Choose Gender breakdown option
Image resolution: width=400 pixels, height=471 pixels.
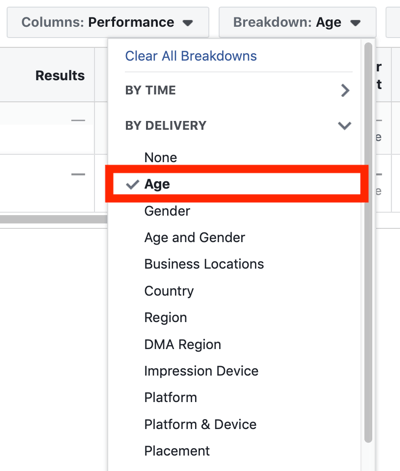coord(167,211)
